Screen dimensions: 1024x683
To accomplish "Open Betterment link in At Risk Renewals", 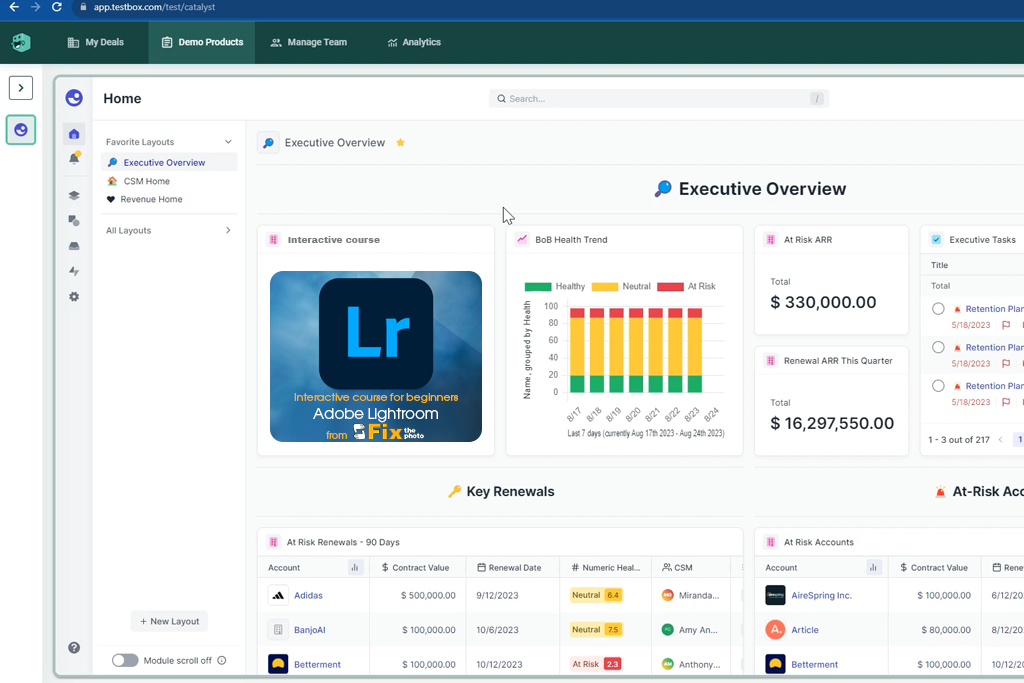I will [317, 665].
